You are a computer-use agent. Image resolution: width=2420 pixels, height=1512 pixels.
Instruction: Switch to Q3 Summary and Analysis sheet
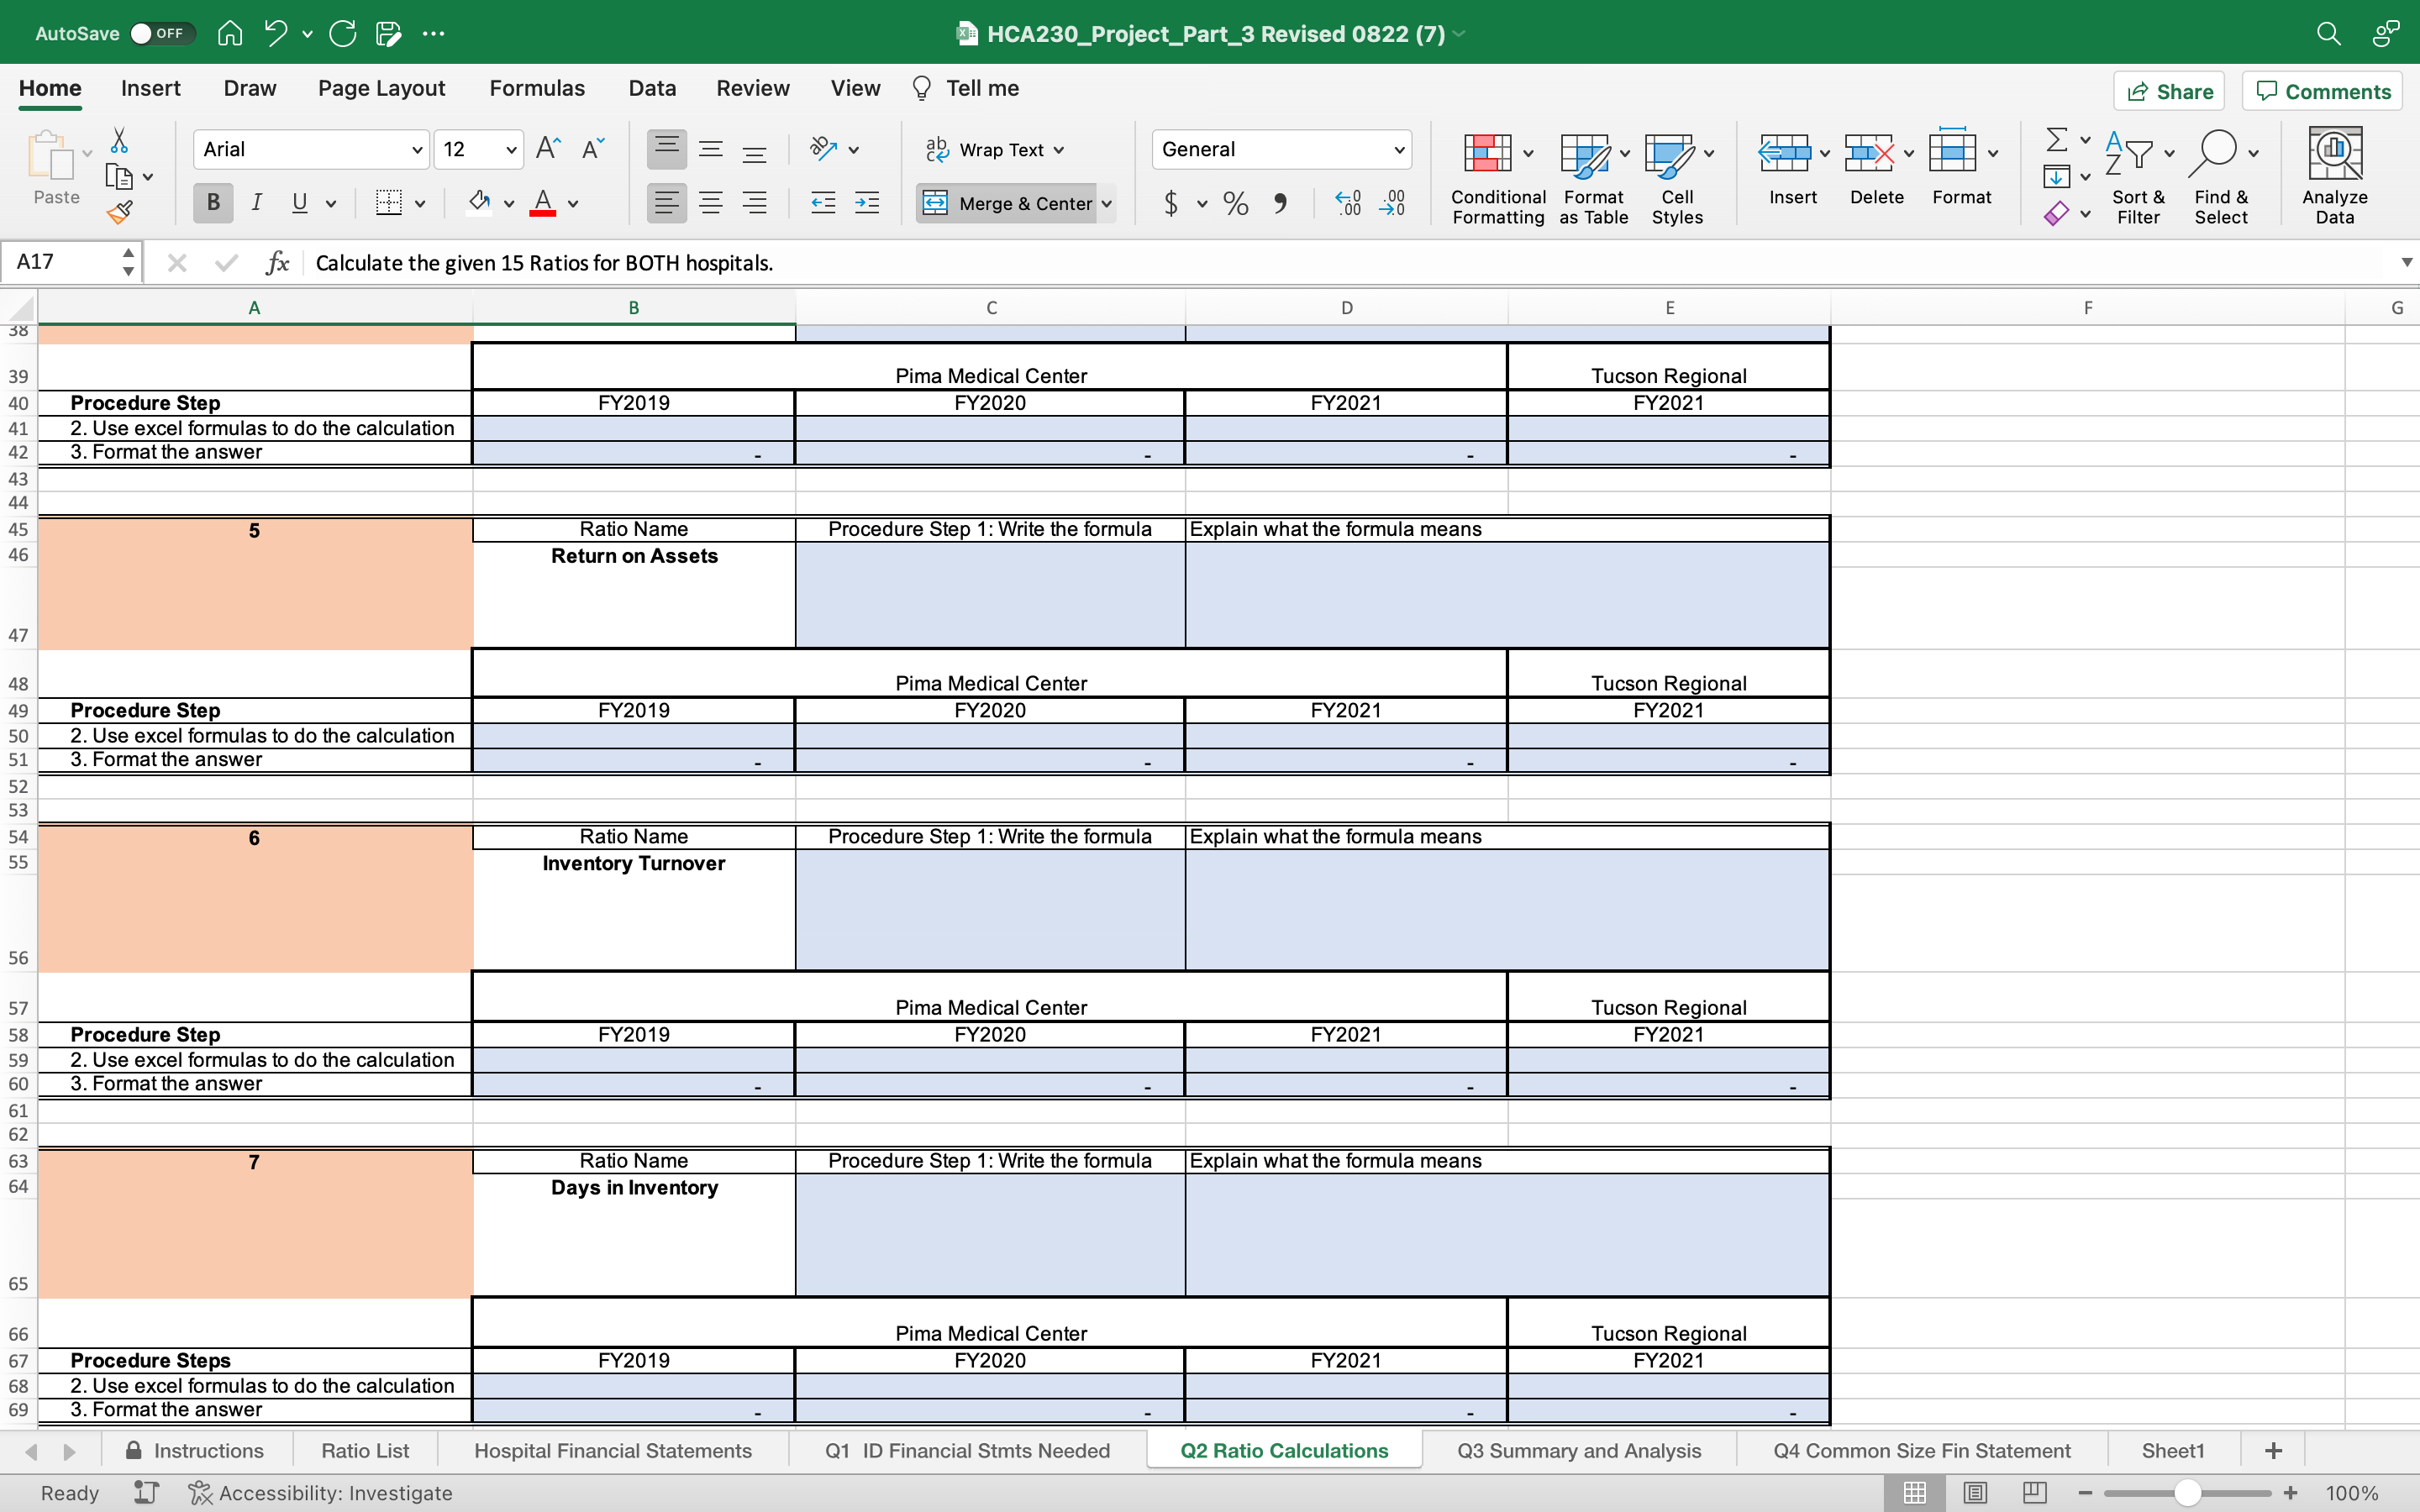(x=1578, y=1450)
